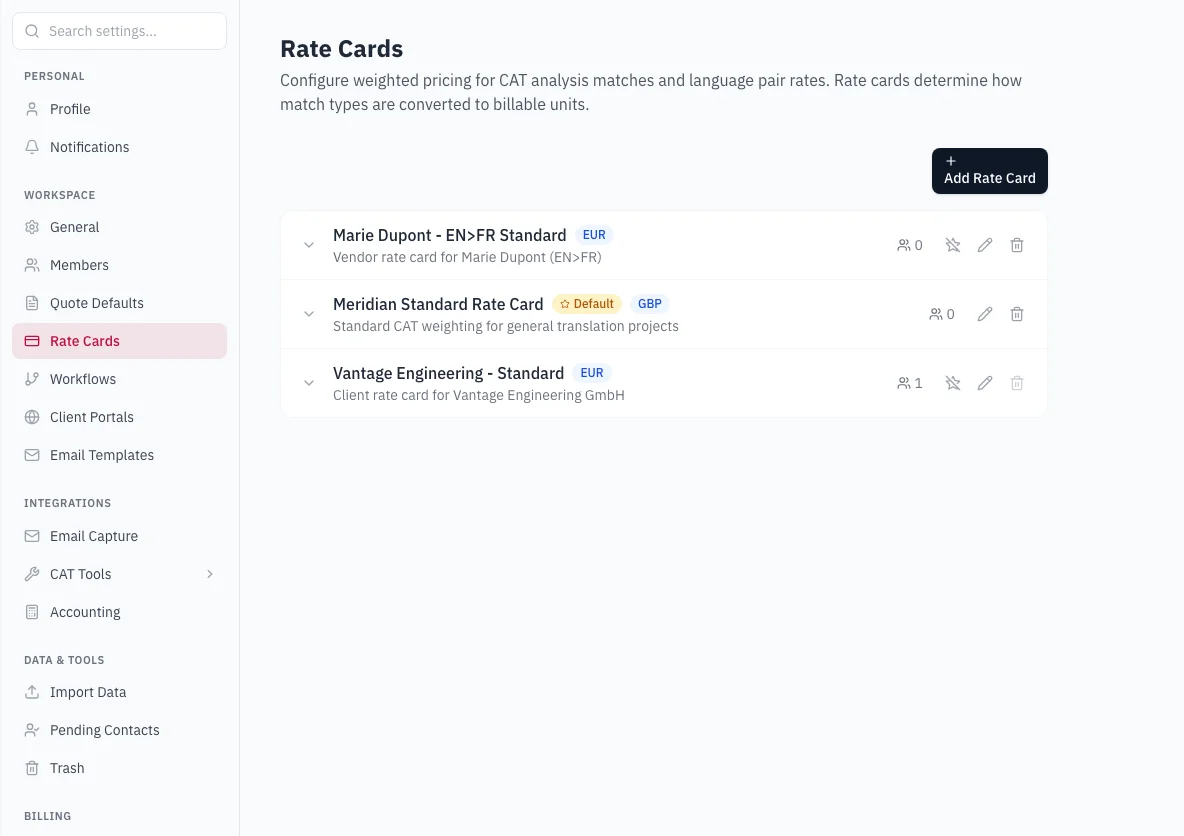Click the branch icon beside Workflows
The image size is (1184, 836).
tap(32, 379)
